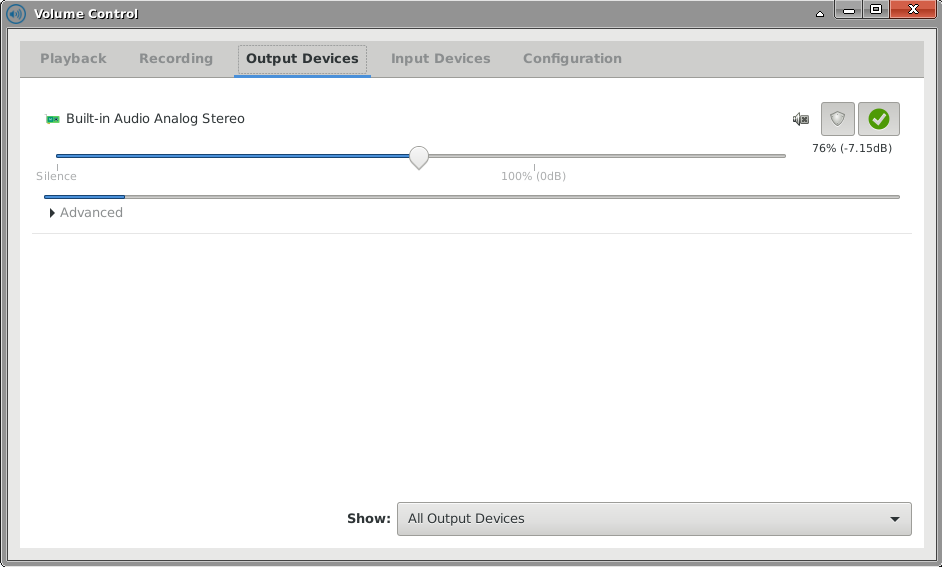Open the Recording tab
The image size is (942, 567).
176,59
